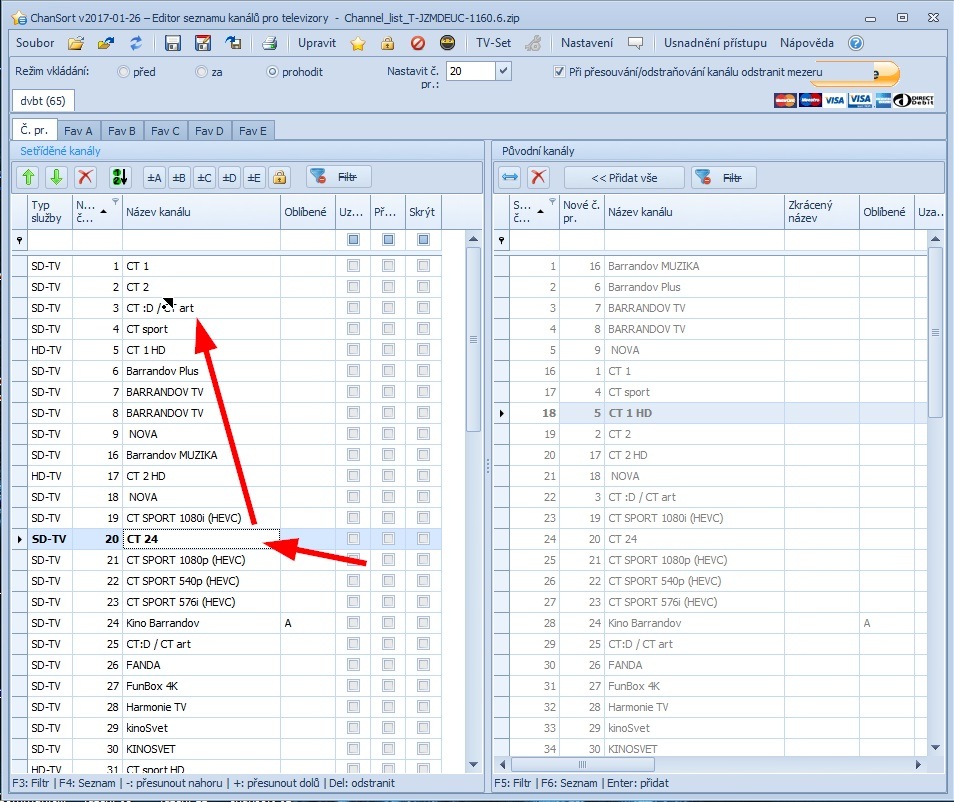Click the horizontal scrollbar in original channels

pos(582,764)
